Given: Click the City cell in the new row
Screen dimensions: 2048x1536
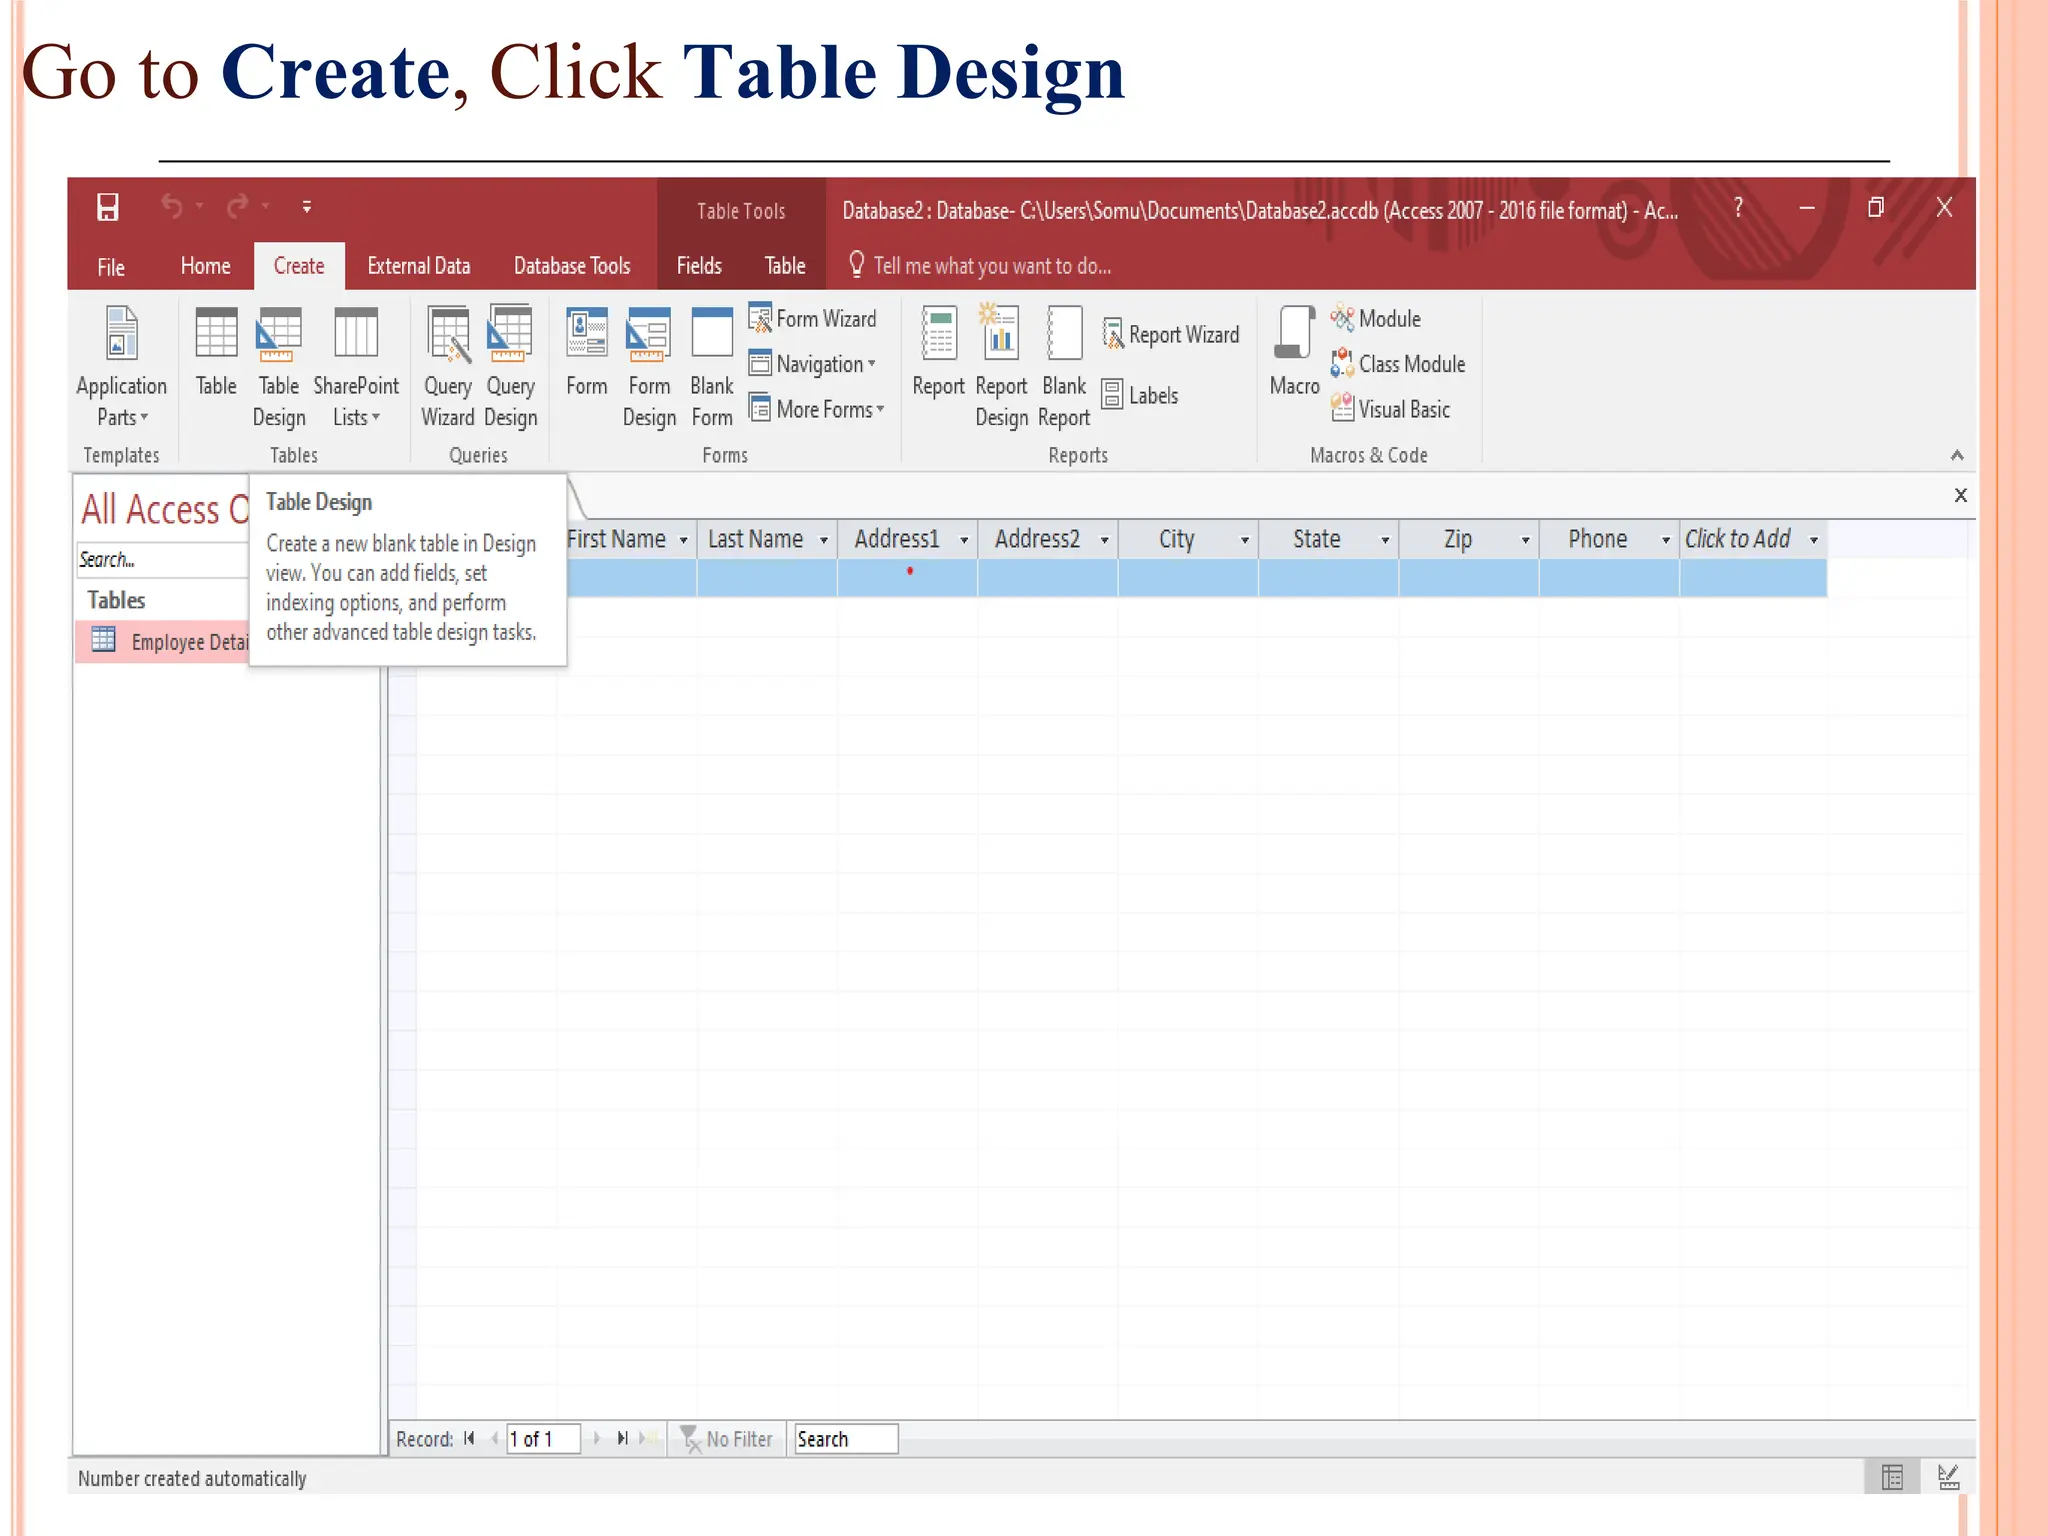Looking at the screenshot, I should click(1188, 578).
